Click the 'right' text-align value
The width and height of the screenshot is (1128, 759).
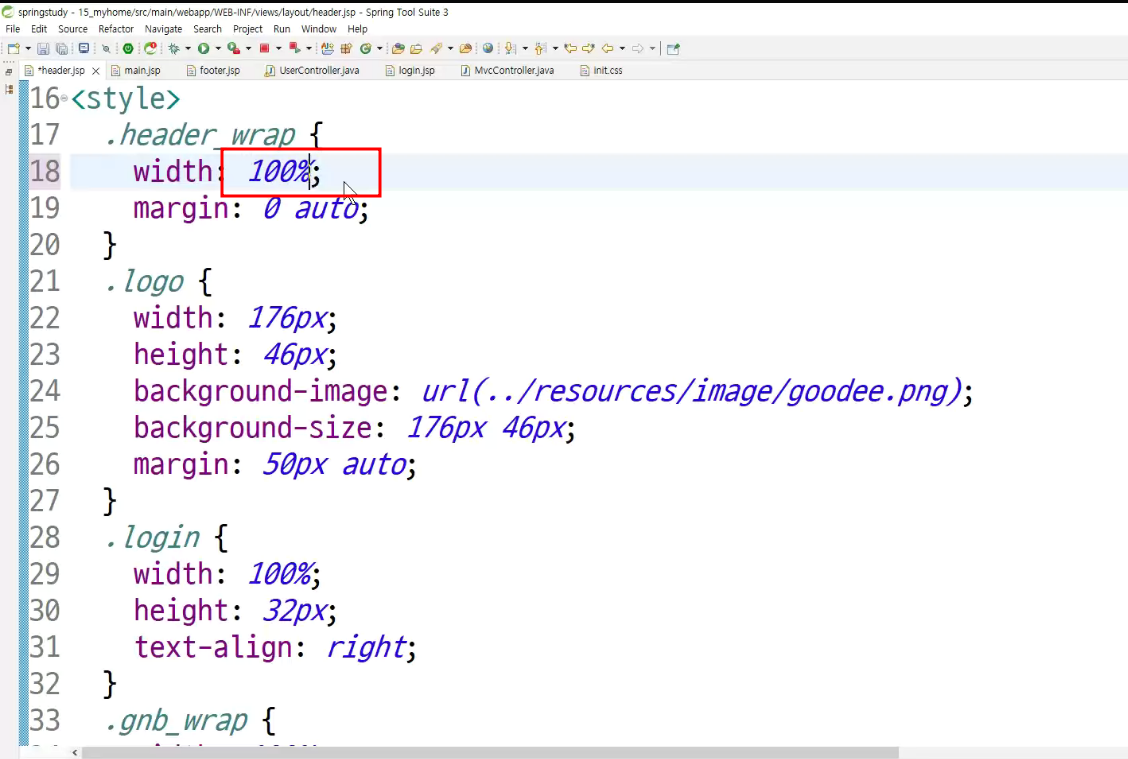(x=365, y=647)
